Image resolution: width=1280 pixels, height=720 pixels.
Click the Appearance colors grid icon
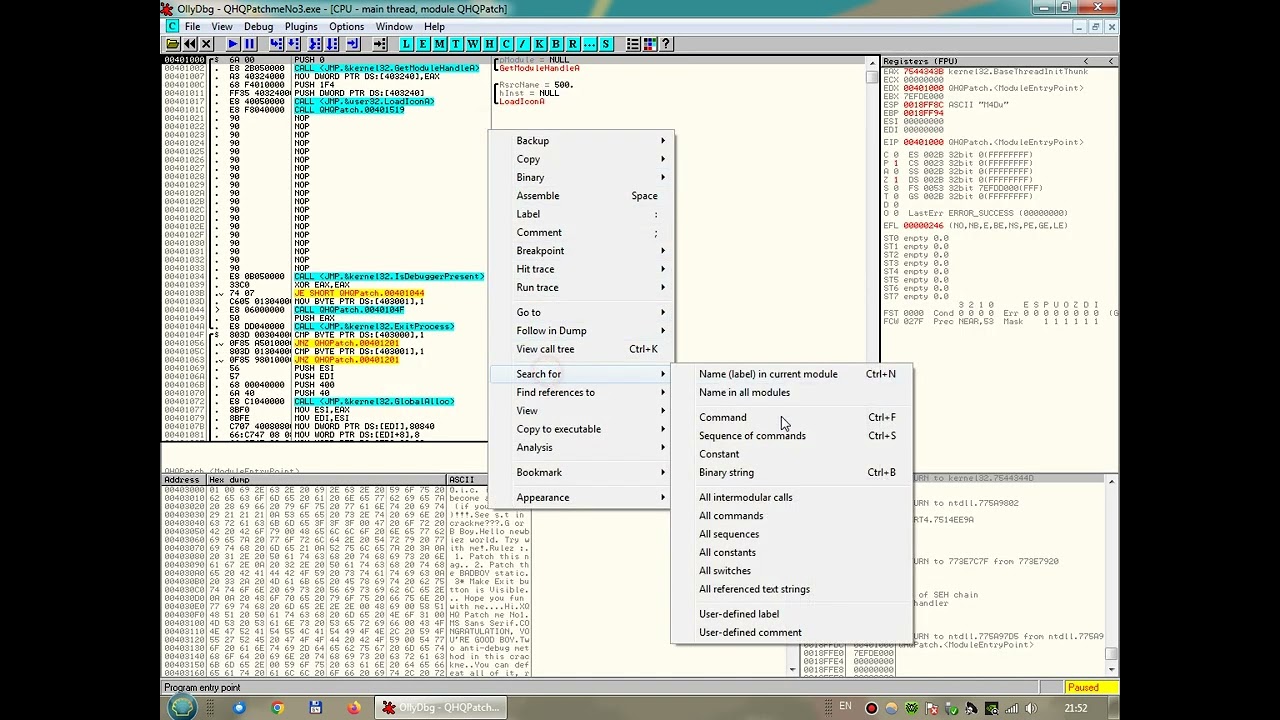(x=649, y=44)
